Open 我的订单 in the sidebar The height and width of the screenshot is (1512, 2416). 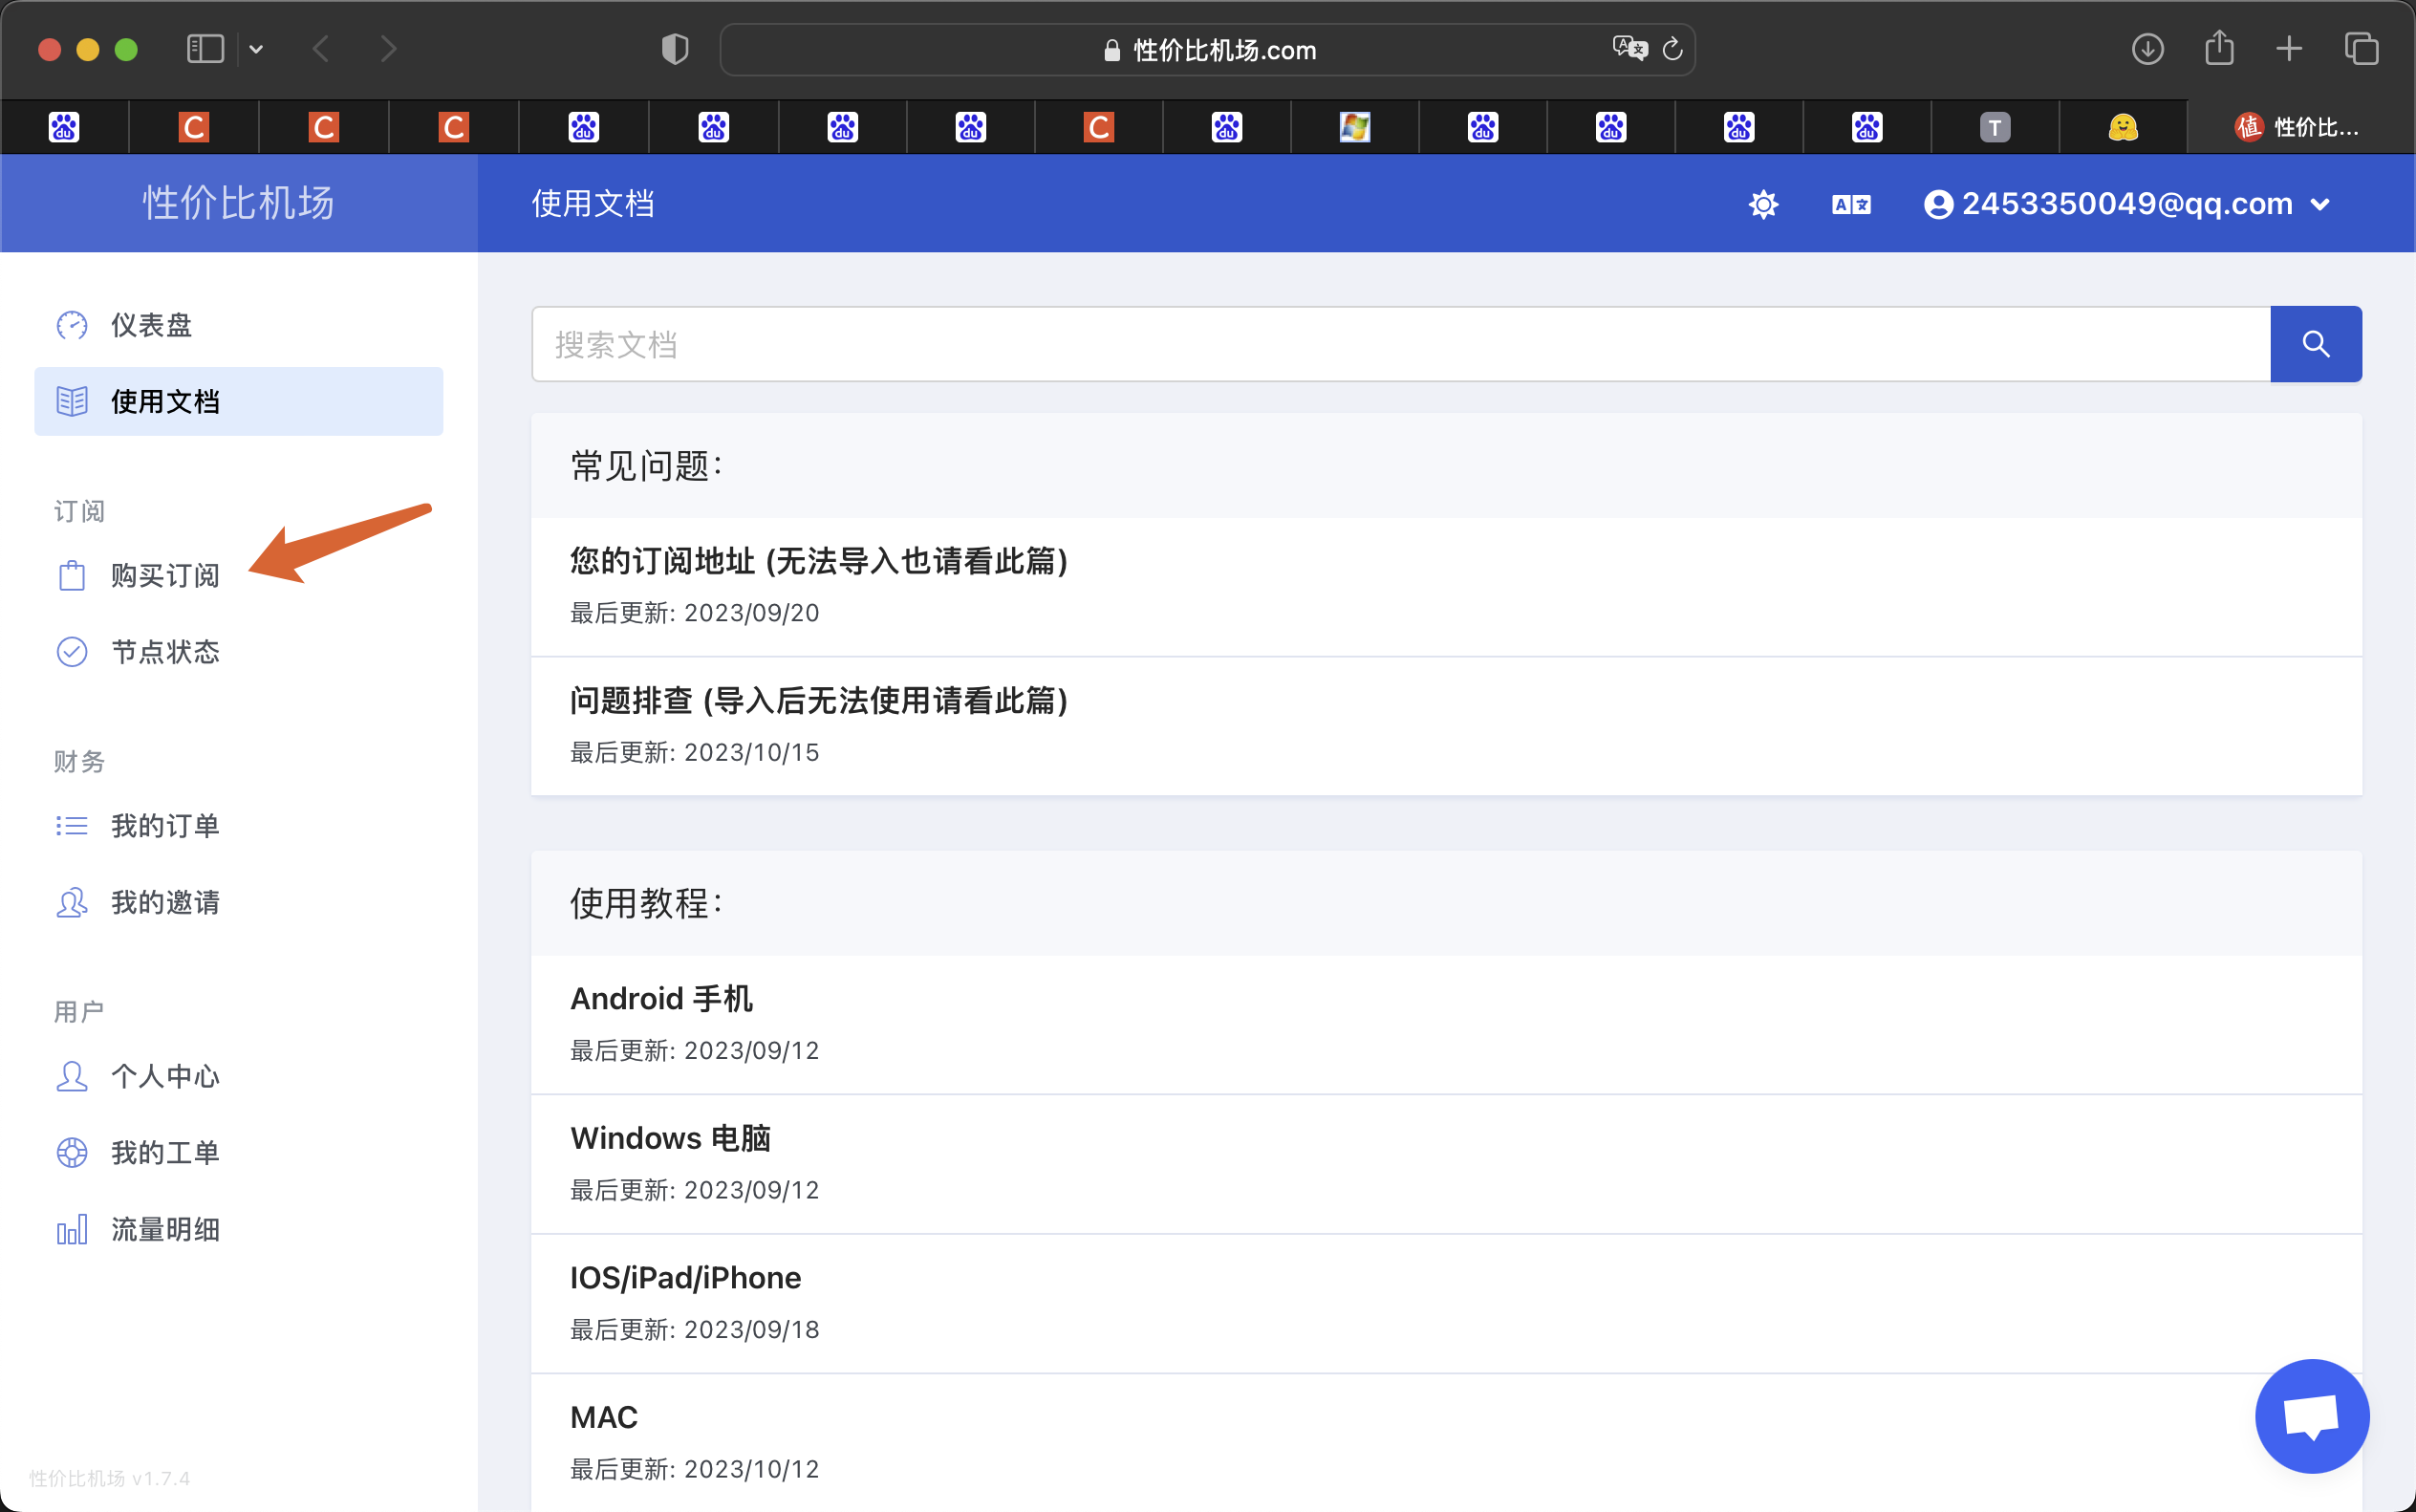click(238, 826)
